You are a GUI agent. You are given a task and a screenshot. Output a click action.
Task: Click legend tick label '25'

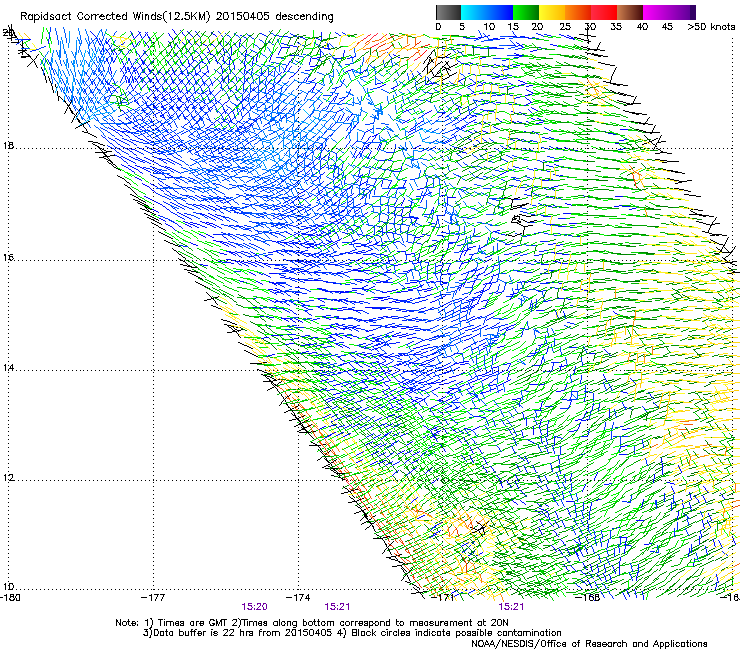click(564, 27)
